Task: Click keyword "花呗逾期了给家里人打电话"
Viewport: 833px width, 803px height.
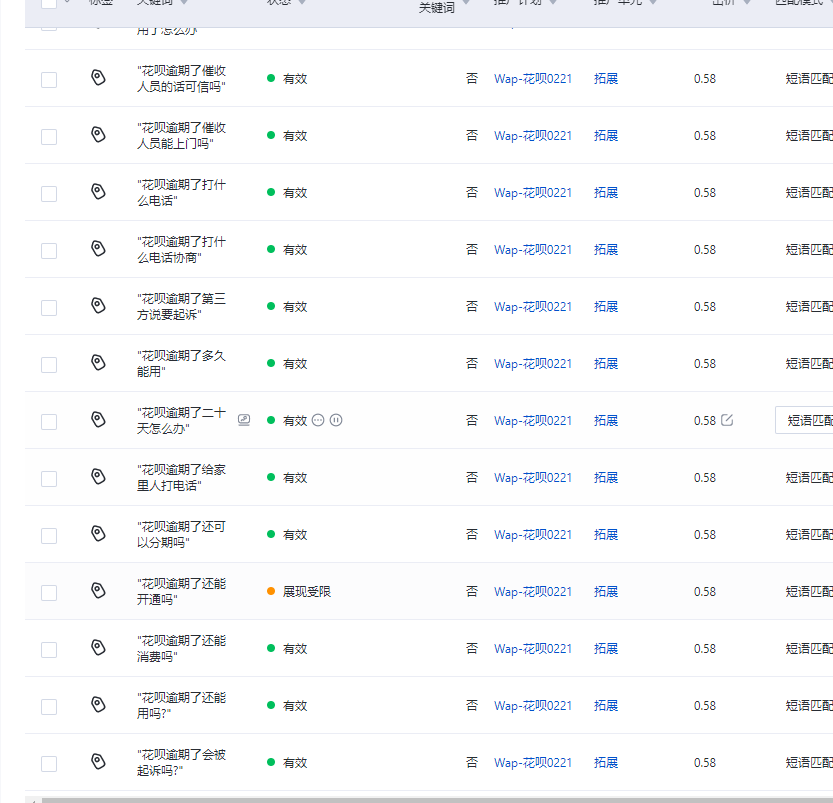Action: pos(181,477)
